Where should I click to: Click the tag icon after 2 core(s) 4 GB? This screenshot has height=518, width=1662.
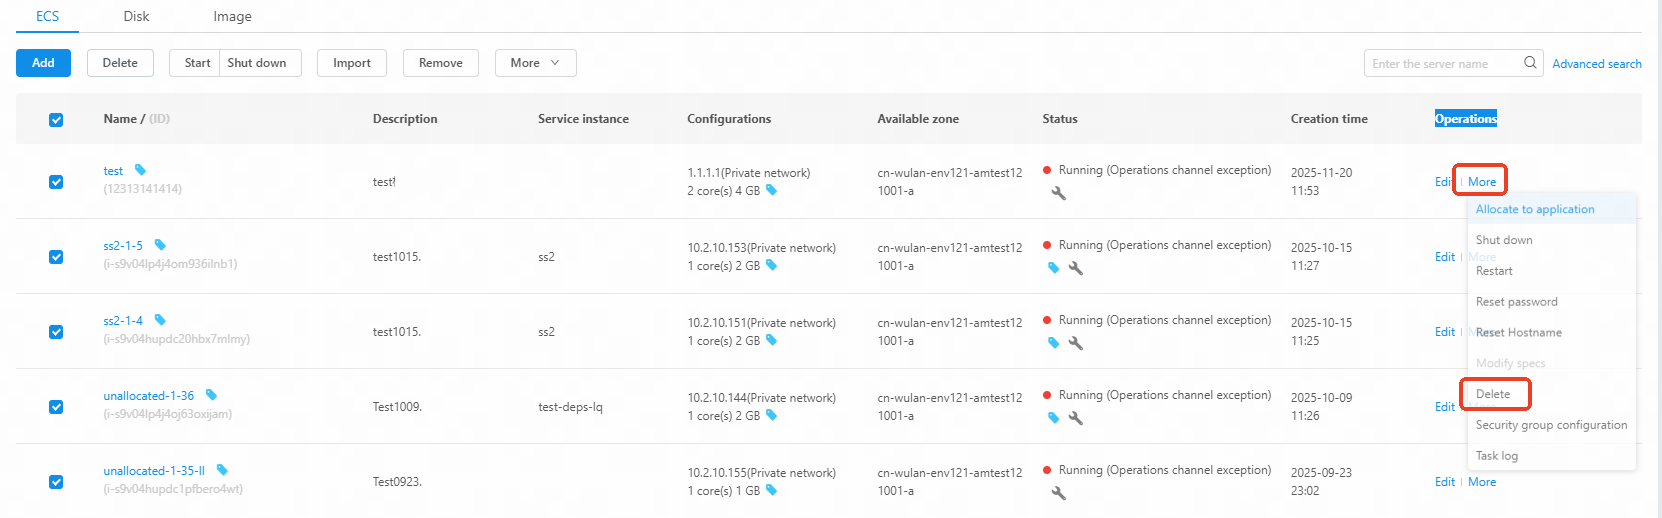tap(771, 190)
